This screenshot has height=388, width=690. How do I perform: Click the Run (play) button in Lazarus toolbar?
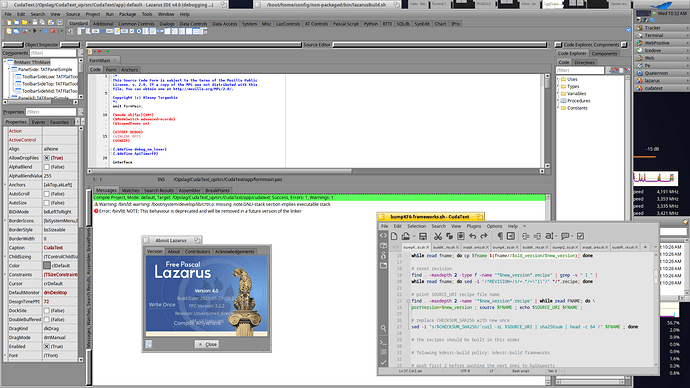point(35,31)
